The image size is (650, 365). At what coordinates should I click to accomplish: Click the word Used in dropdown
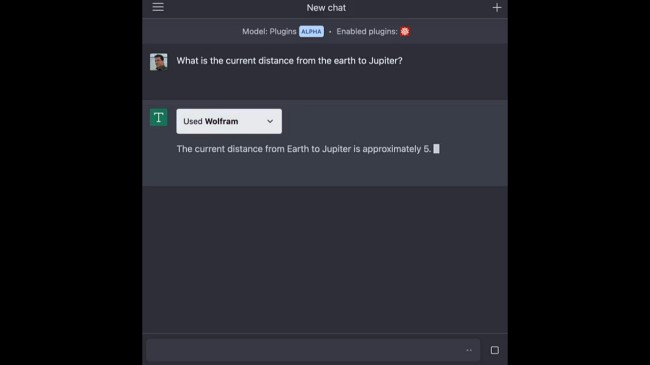coord(193,121)
